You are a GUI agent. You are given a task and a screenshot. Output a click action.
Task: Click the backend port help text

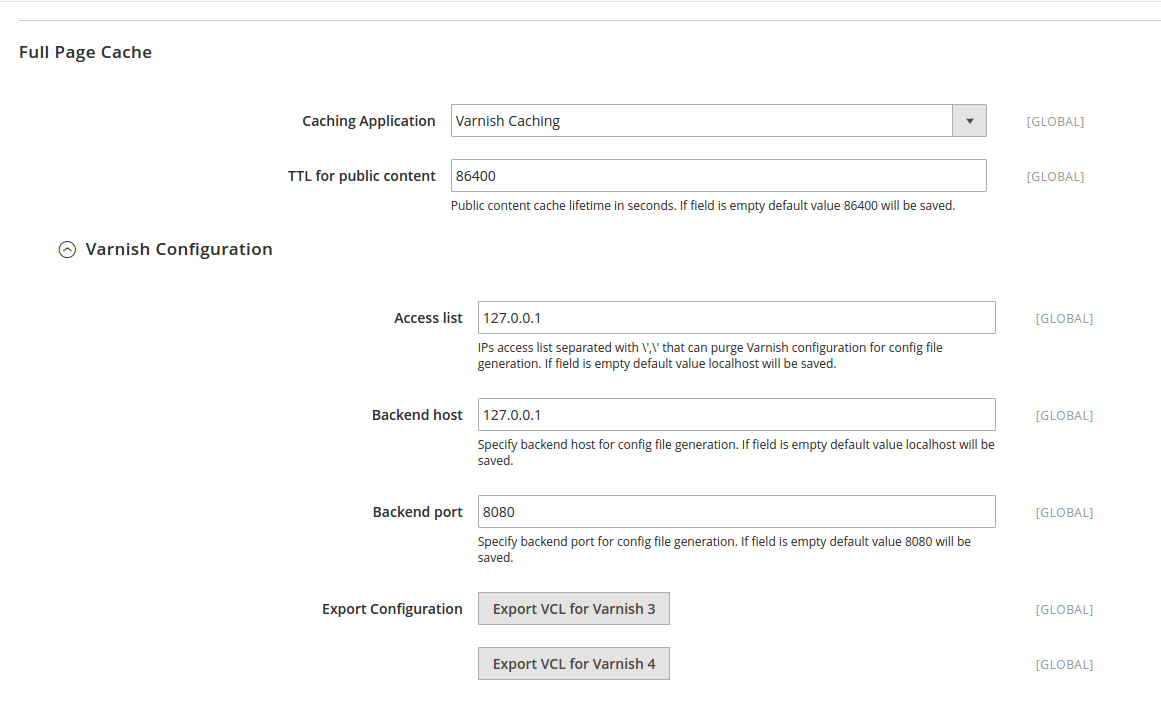pyautogui.click(x=724, y=549)
